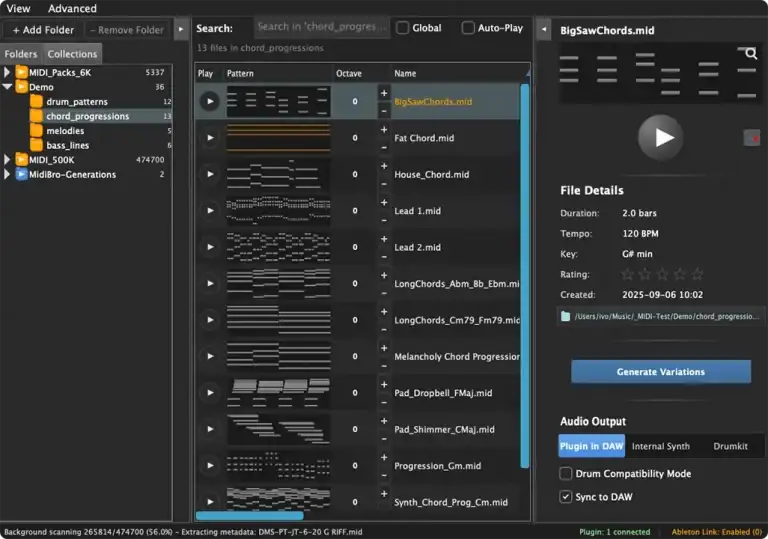Select the bass_lines folder

[x=68, y=146]
